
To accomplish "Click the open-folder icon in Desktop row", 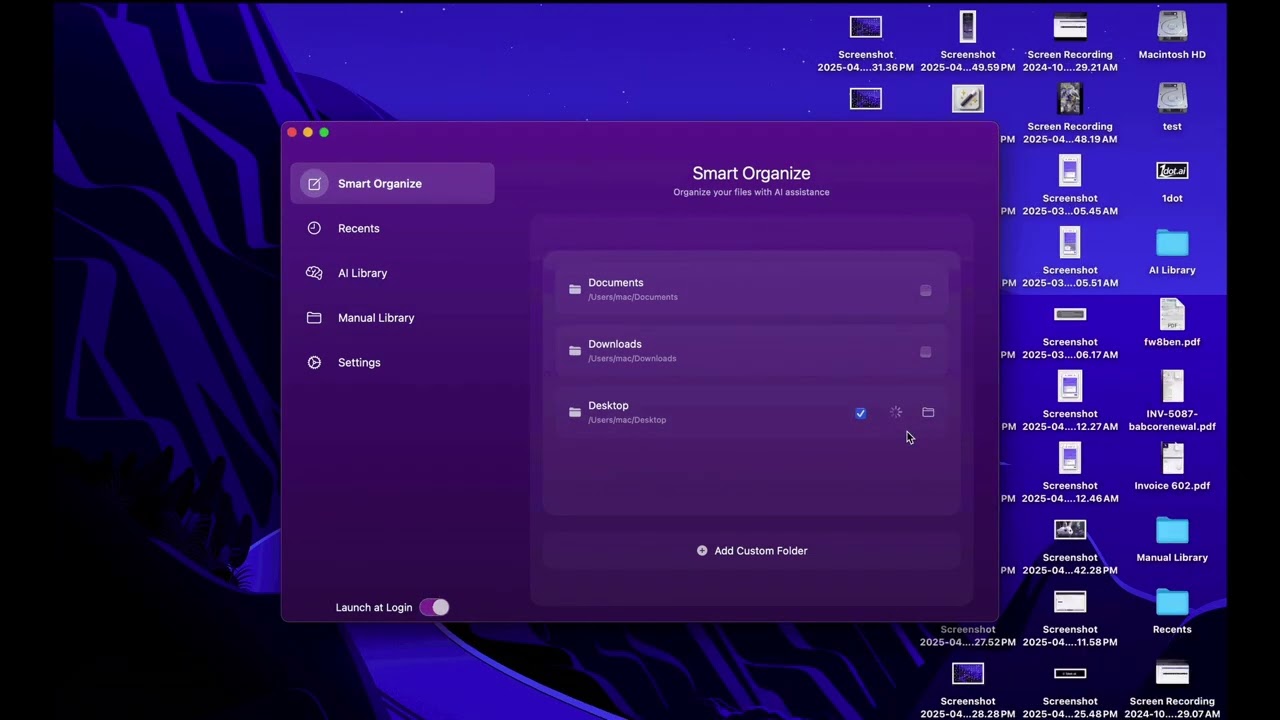I will point(928,412).
